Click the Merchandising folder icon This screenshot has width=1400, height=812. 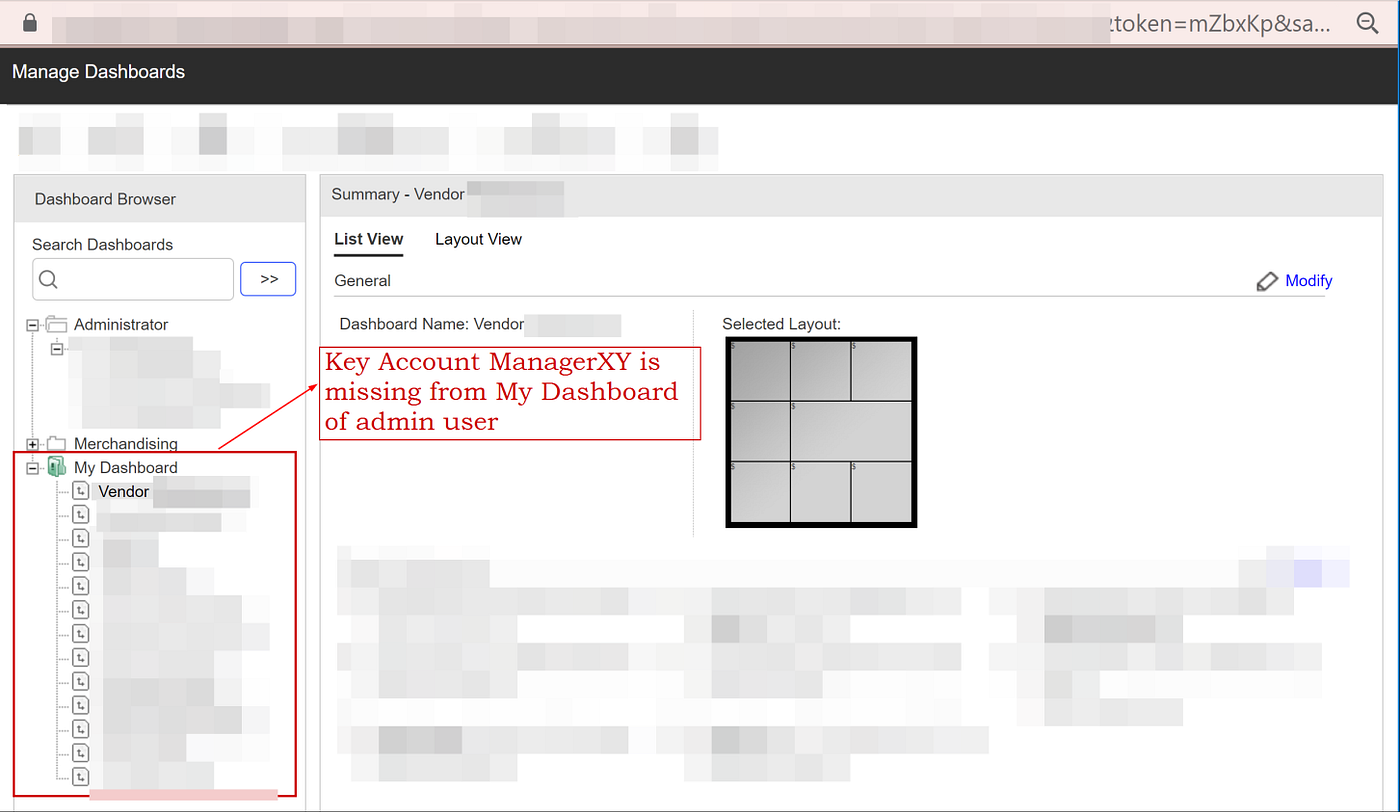click(x=59, y=444)
